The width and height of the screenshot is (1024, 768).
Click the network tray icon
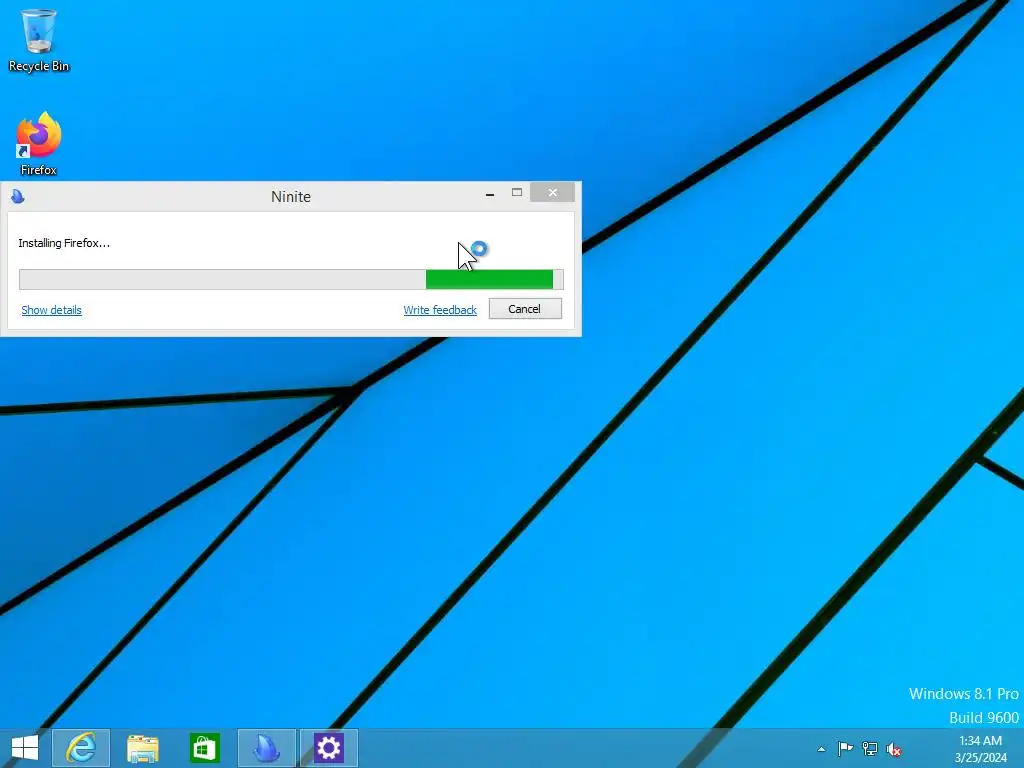tap(869, 748)
